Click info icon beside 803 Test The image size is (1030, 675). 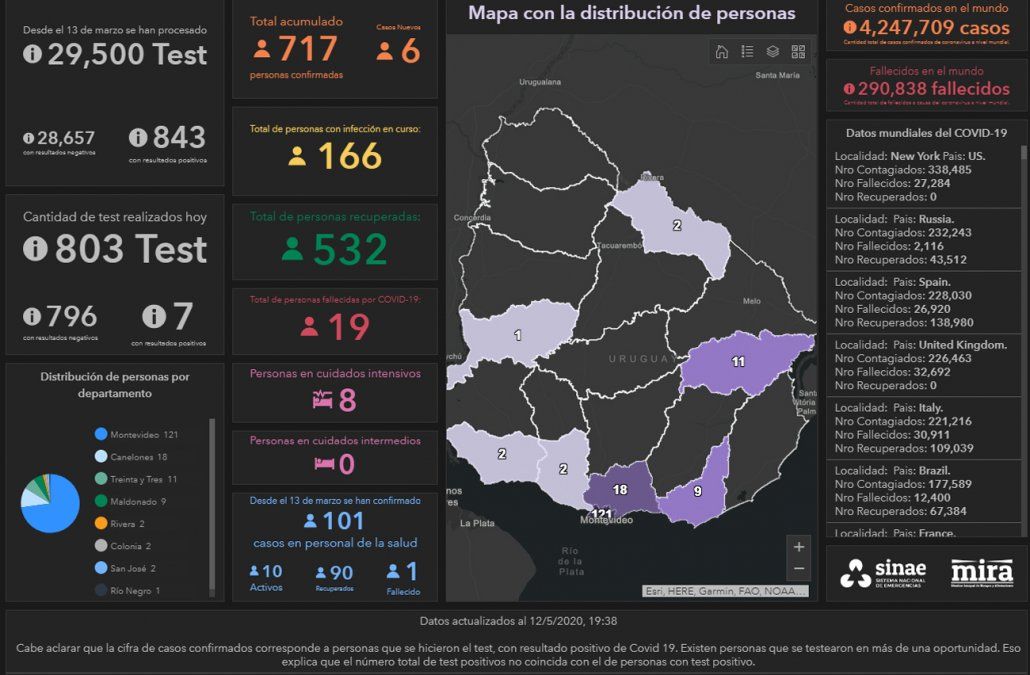click(35, 248)
